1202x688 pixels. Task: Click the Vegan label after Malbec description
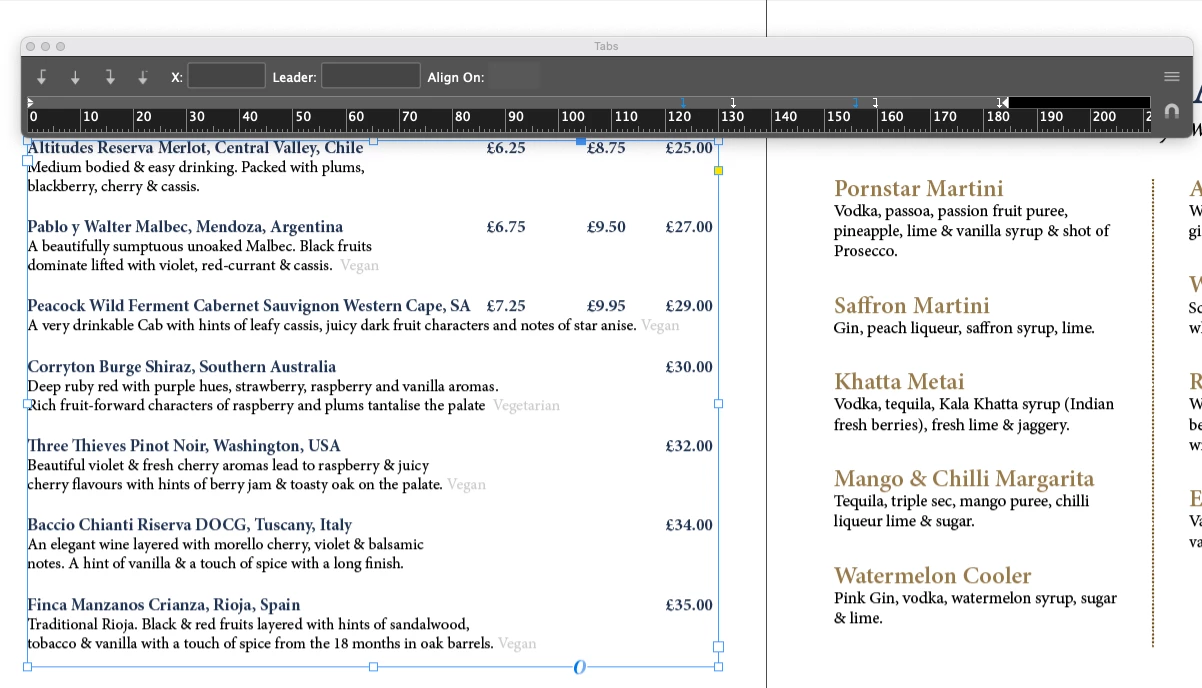click(x=359, y=265)
